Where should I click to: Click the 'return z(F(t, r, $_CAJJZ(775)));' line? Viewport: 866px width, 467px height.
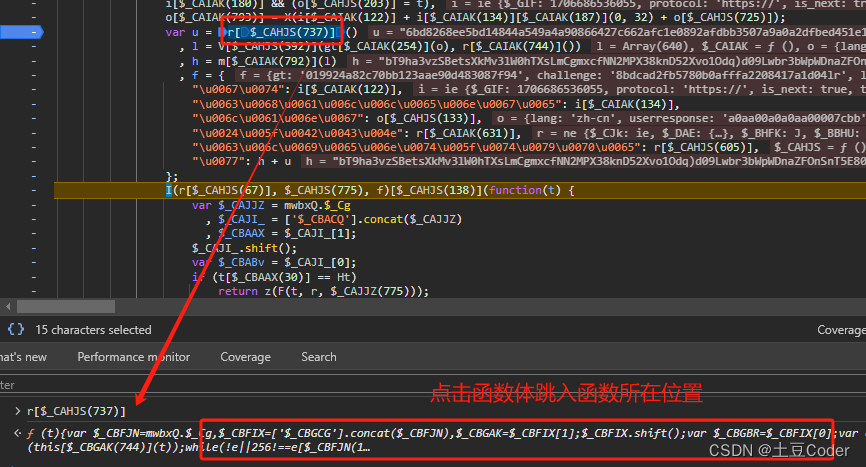pos(323,291)
